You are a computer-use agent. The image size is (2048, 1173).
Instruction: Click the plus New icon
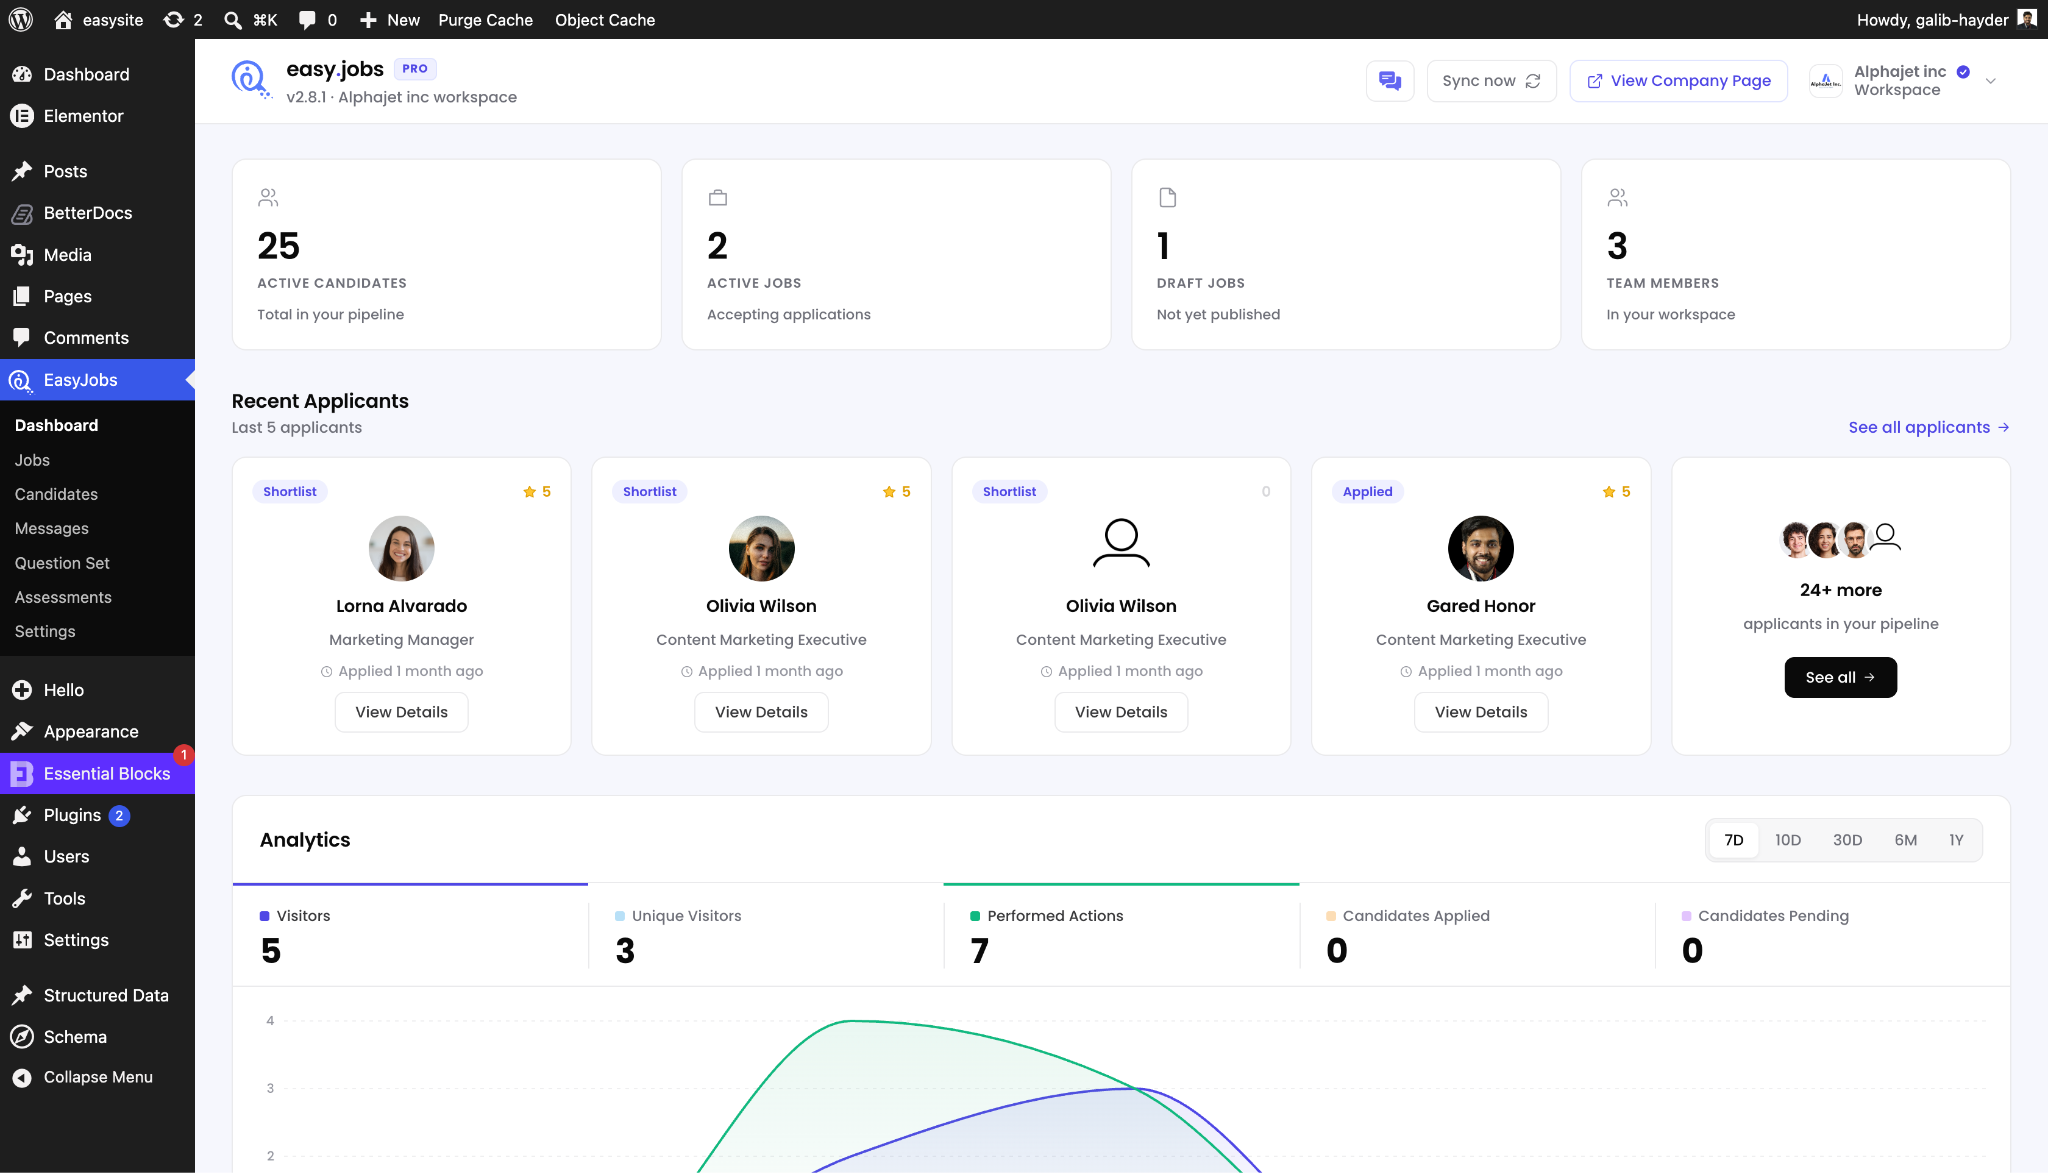tap(368, 20)
